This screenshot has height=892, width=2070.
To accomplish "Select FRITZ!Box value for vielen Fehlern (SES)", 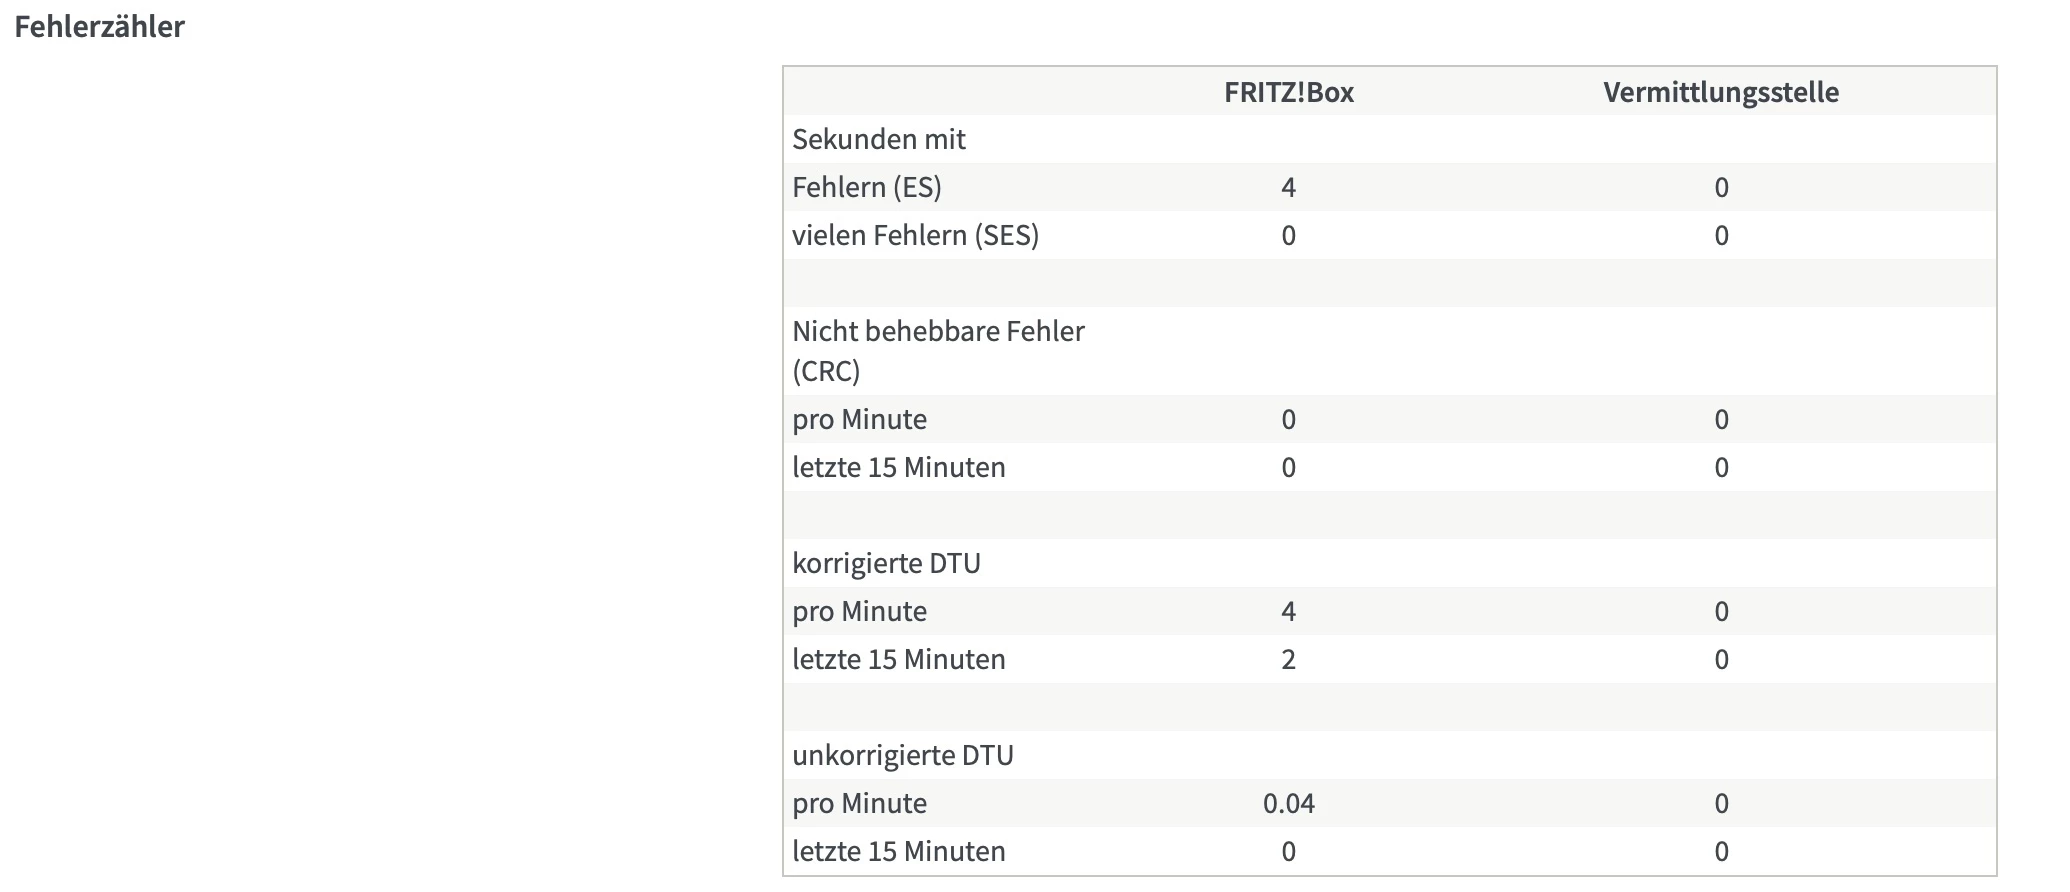I will [1288, 235].
